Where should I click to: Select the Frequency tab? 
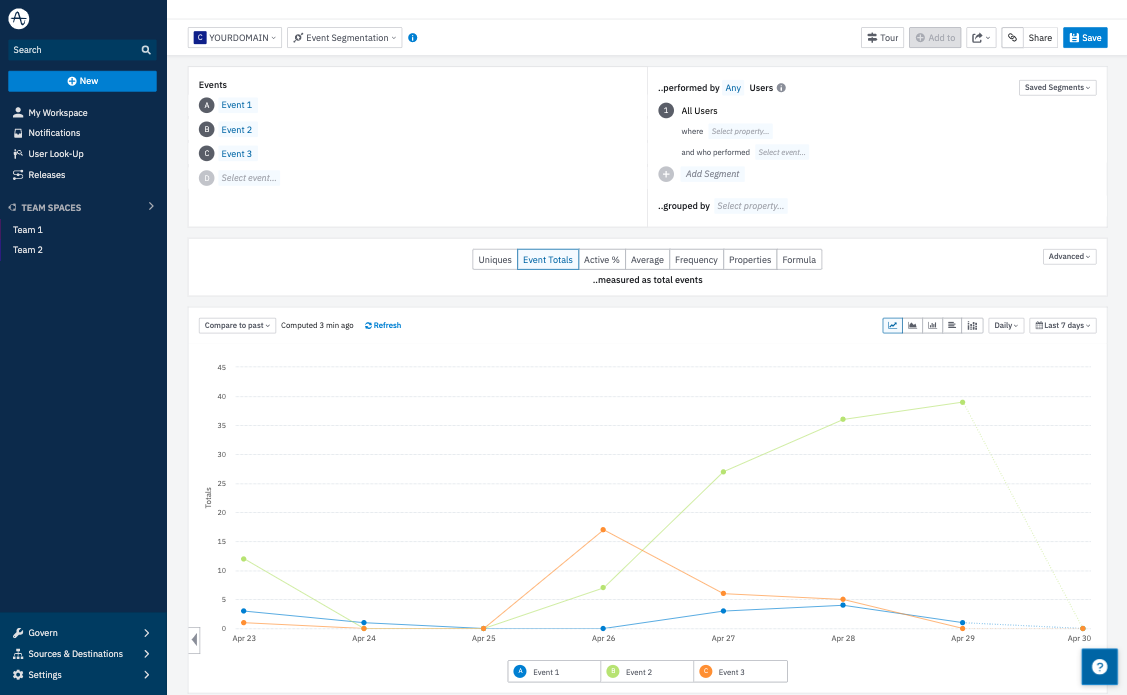696,259
